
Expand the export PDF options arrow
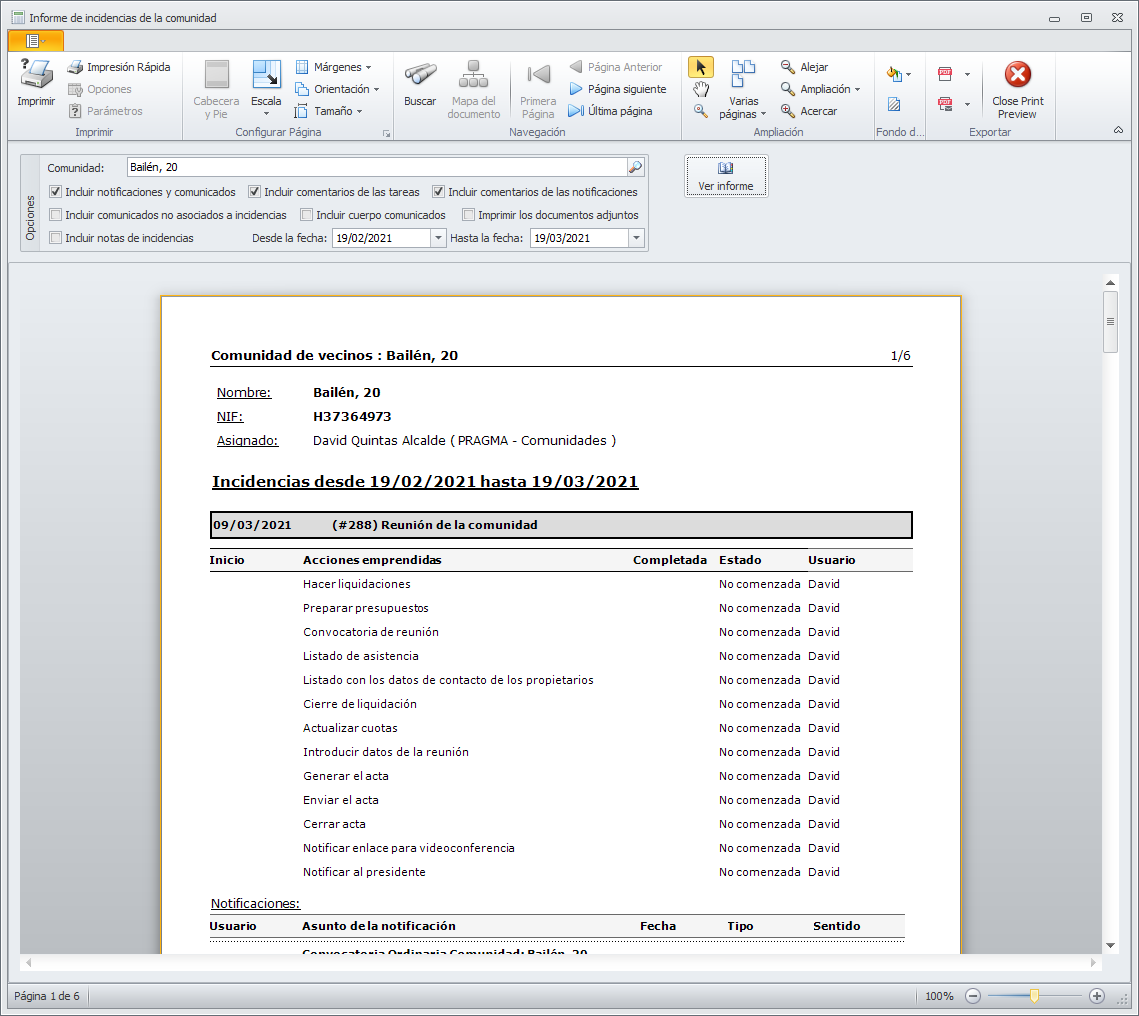pyautogui.click(x=967, y=74)
